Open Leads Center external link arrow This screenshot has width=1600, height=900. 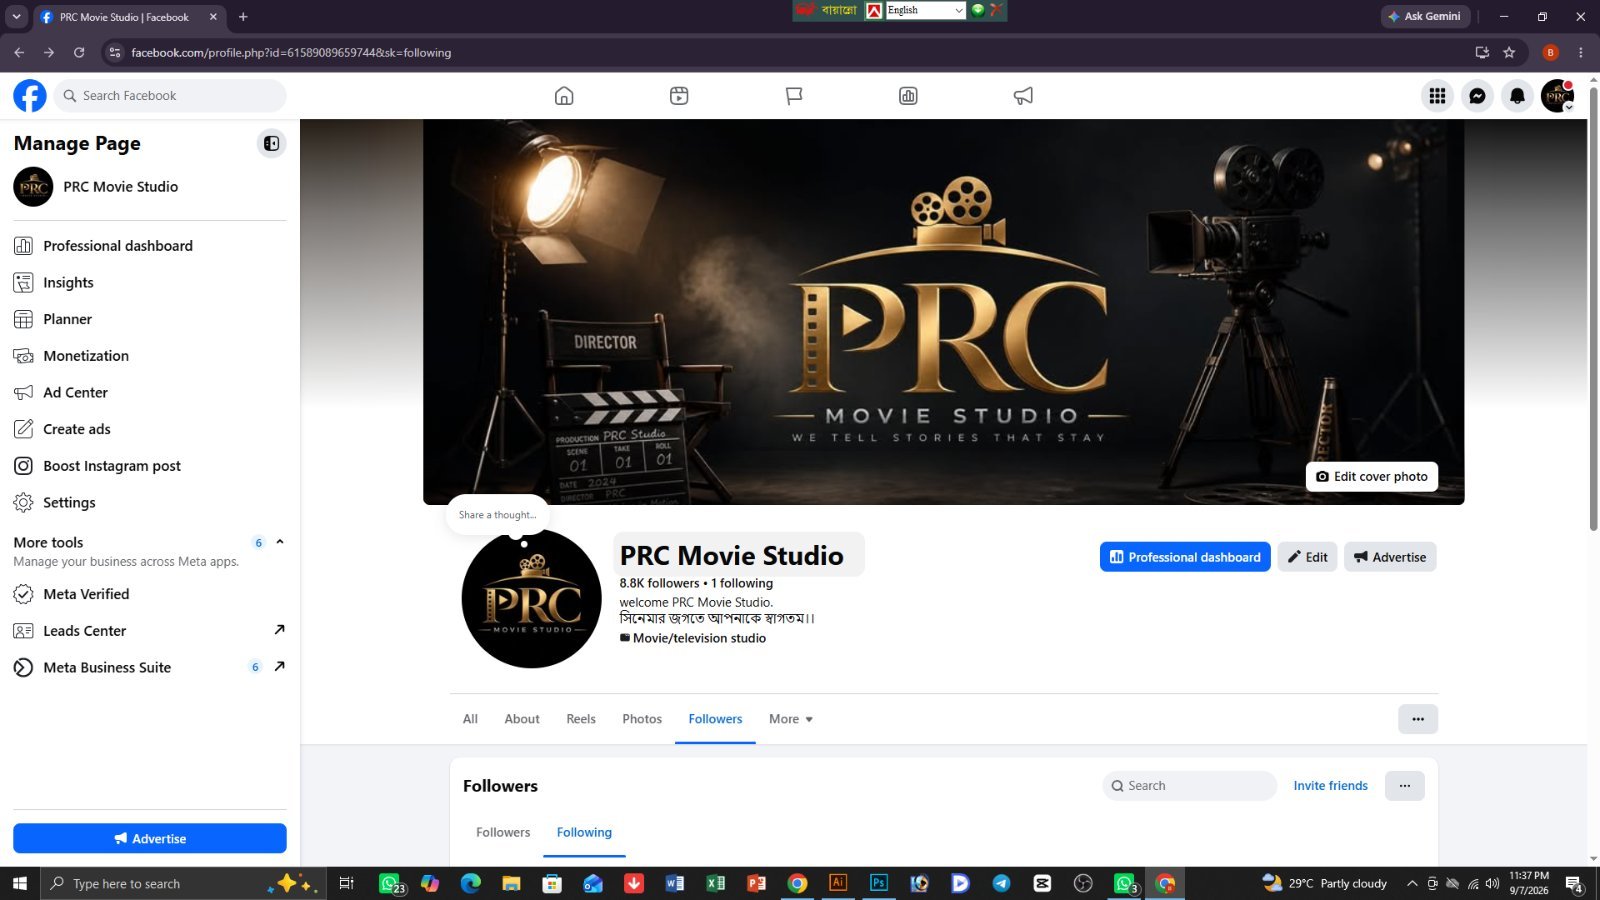pyautogui.click(x=279, y=630)
